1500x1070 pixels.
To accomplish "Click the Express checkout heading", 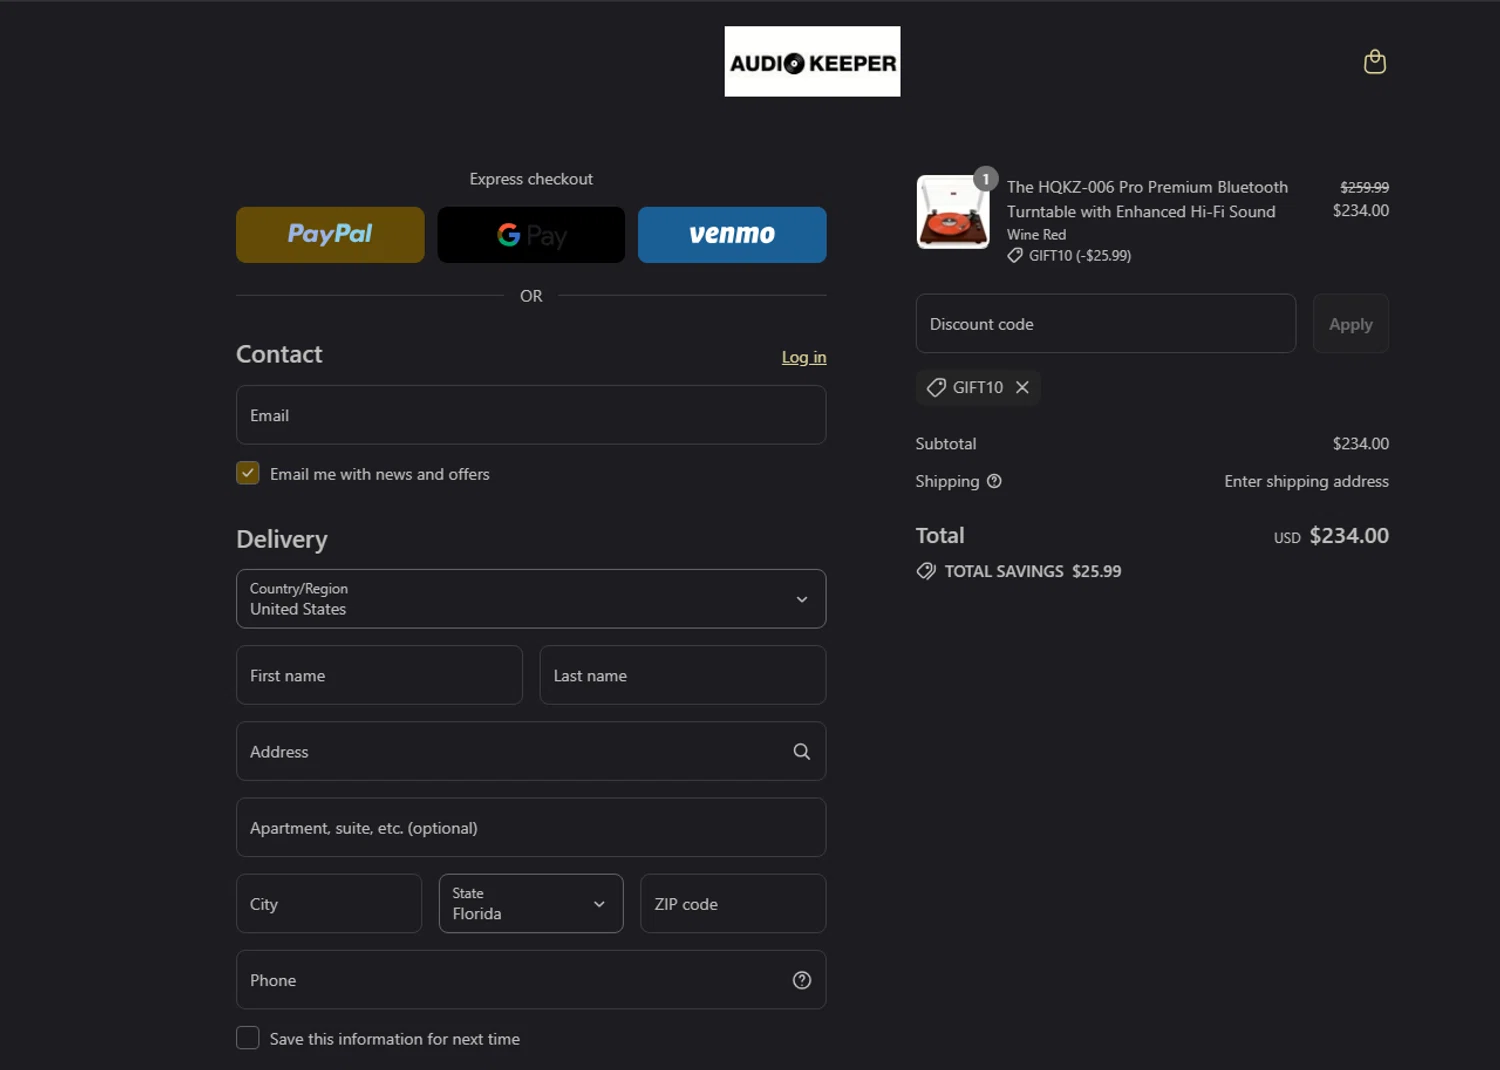I will (531, 179).
